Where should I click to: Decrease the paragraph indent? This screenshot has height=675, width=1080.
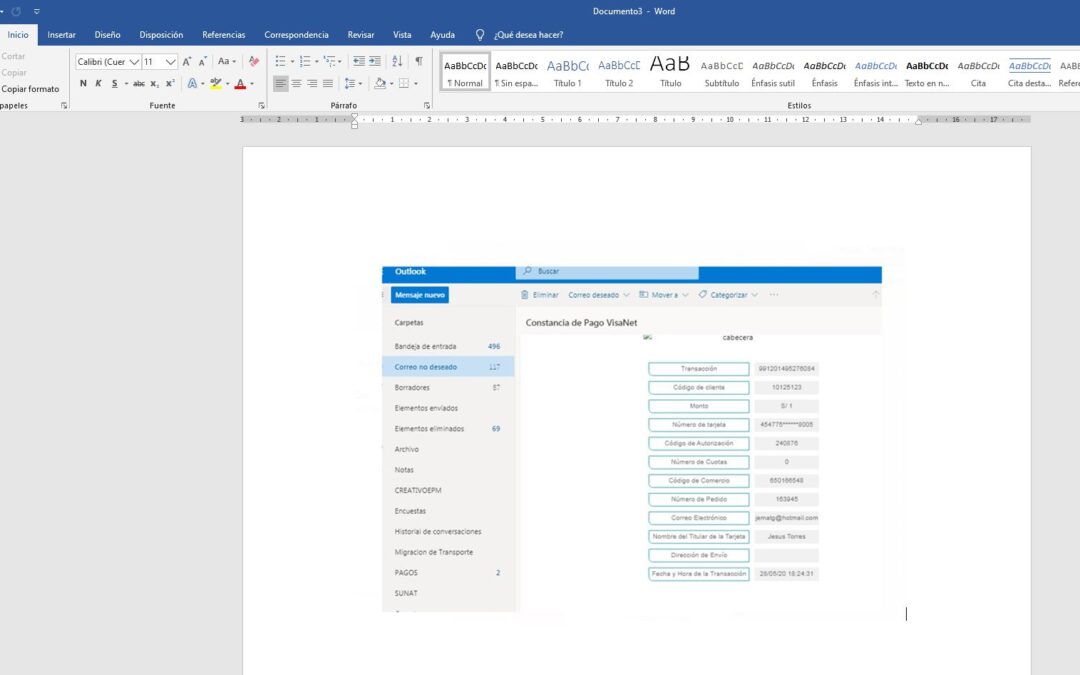click(359, 61)
